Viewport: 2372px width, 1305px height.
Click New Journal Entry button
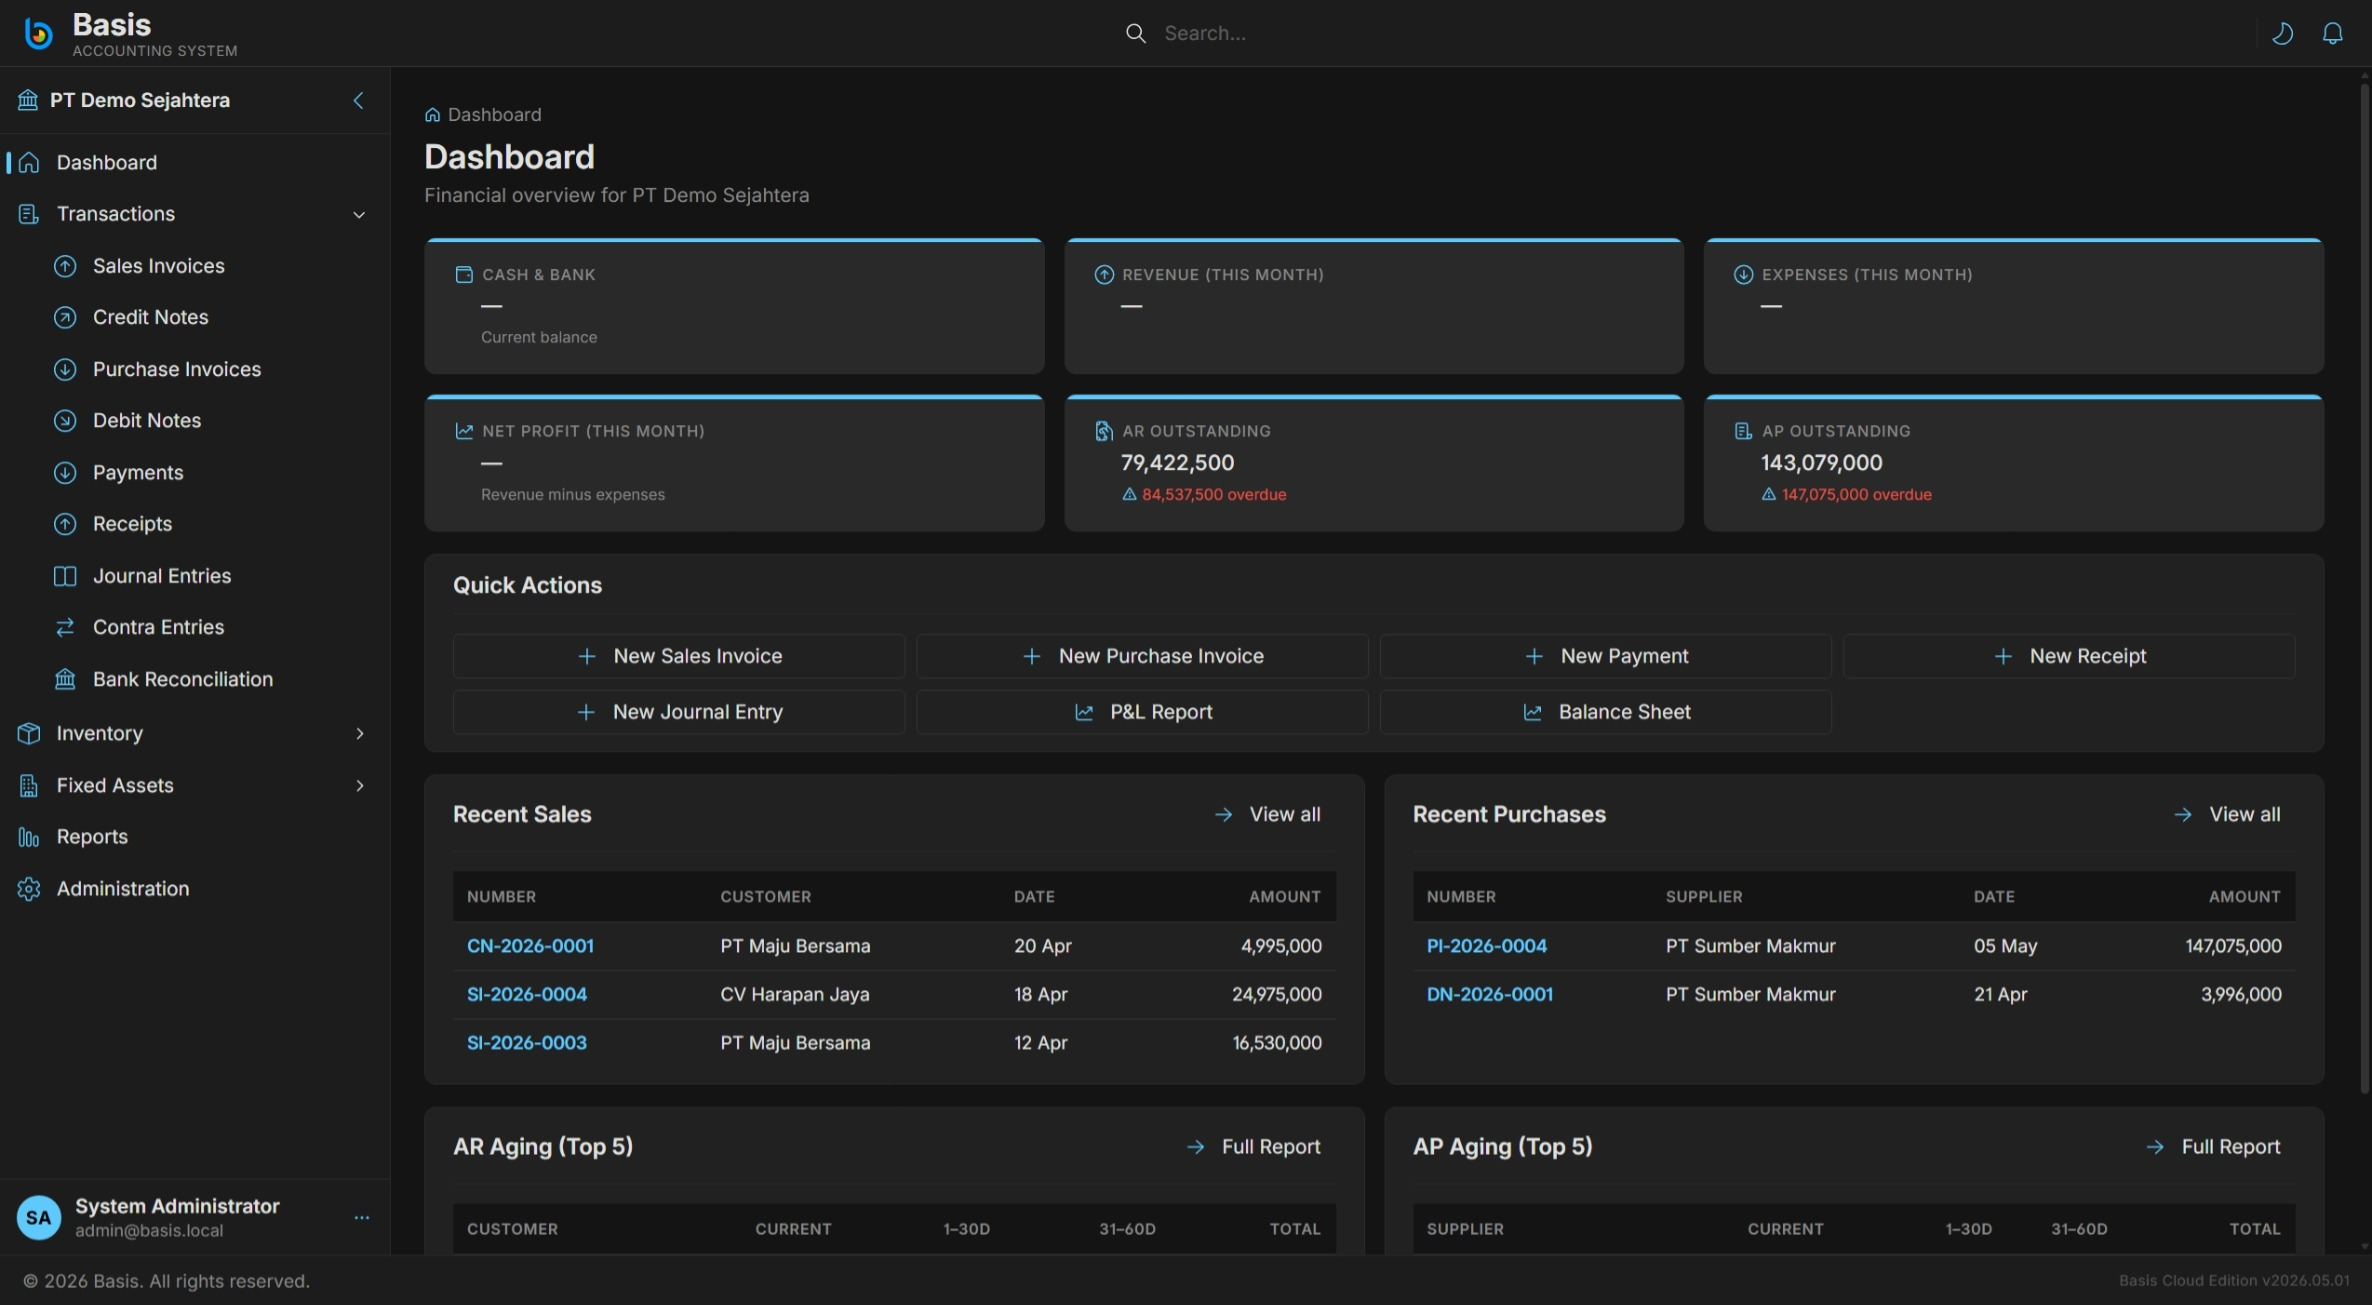click(679, 712)
